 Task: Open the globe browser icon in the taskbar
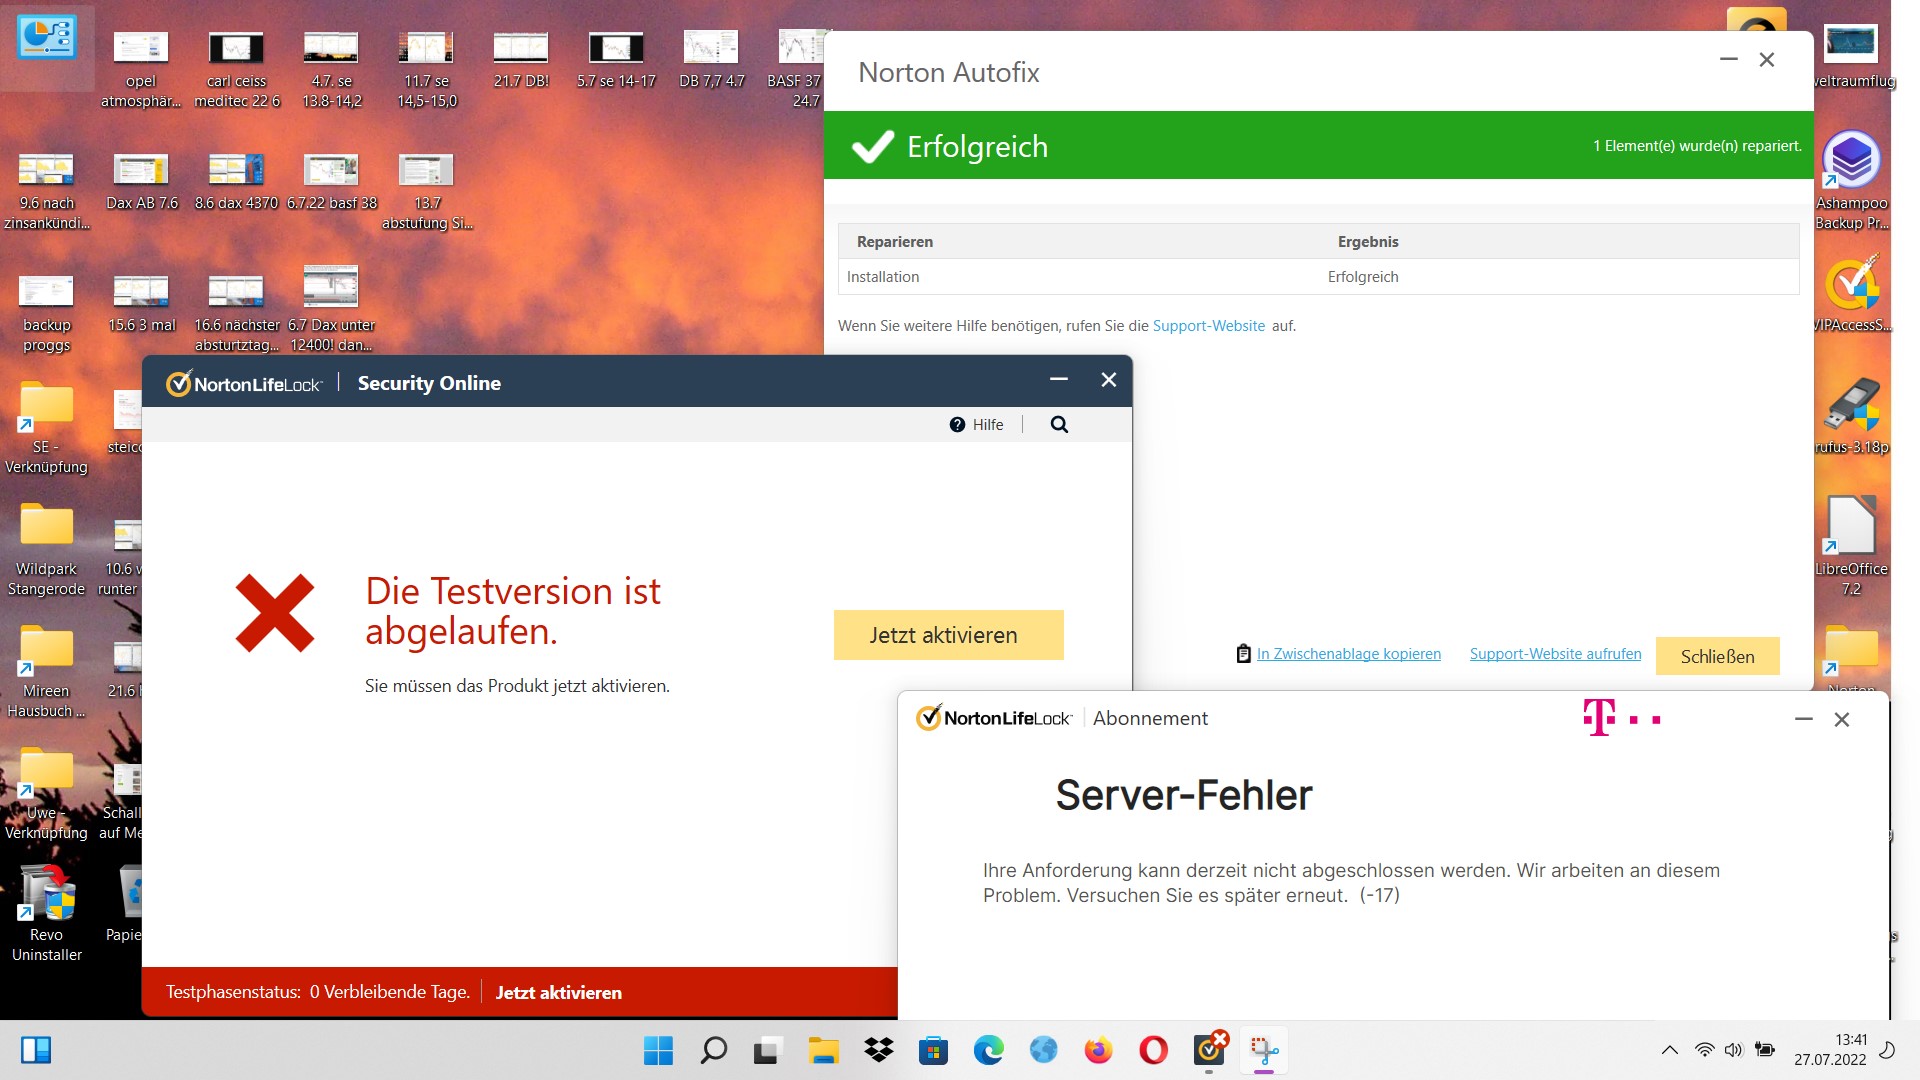coord(1043,1051)
